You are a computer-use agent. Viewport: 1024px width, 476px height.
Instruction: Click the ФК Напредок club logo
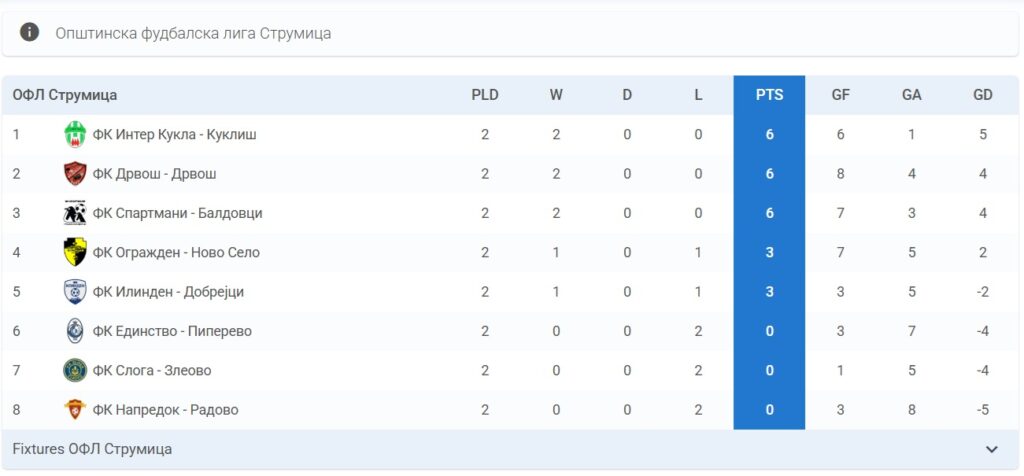75,409
